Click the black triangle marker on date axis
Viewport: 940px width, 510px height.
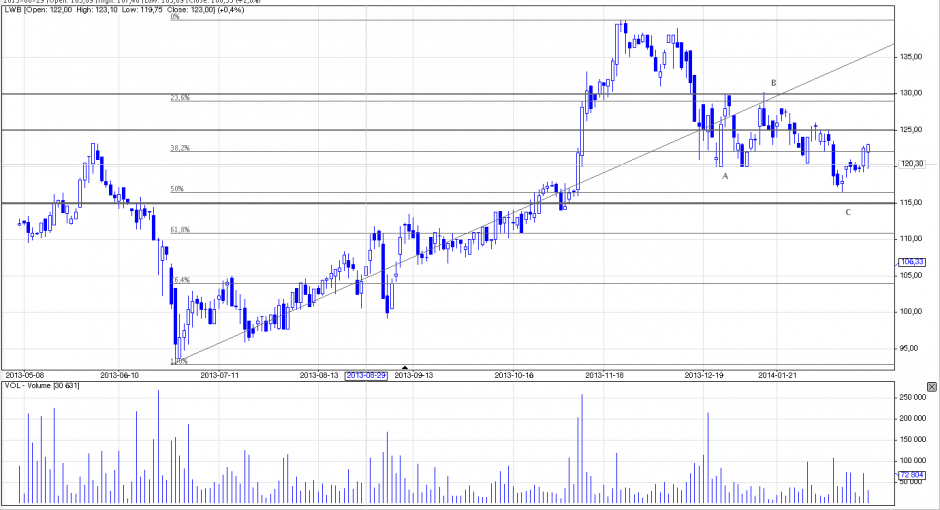405,368
